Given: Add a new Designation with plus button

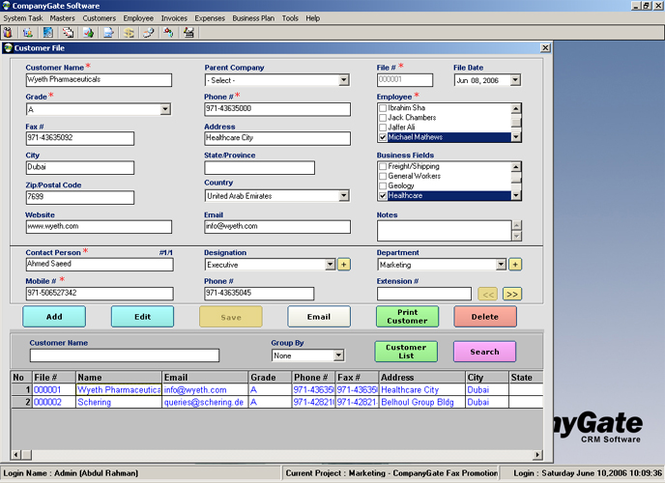Looking at the screenshot, I should [344, 265].
